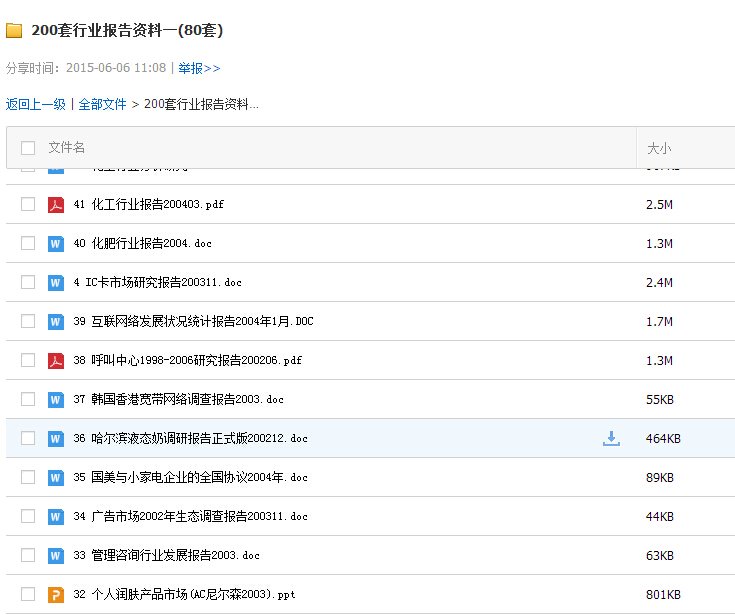Click the Word icon for IC卡市场研究报告
The height and width of the screenshot is (615, 735).
tap(56, 282)
